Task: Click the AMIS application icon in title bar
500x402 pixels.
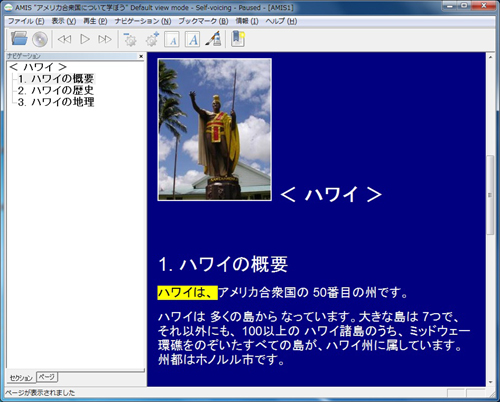Action: 9,7
